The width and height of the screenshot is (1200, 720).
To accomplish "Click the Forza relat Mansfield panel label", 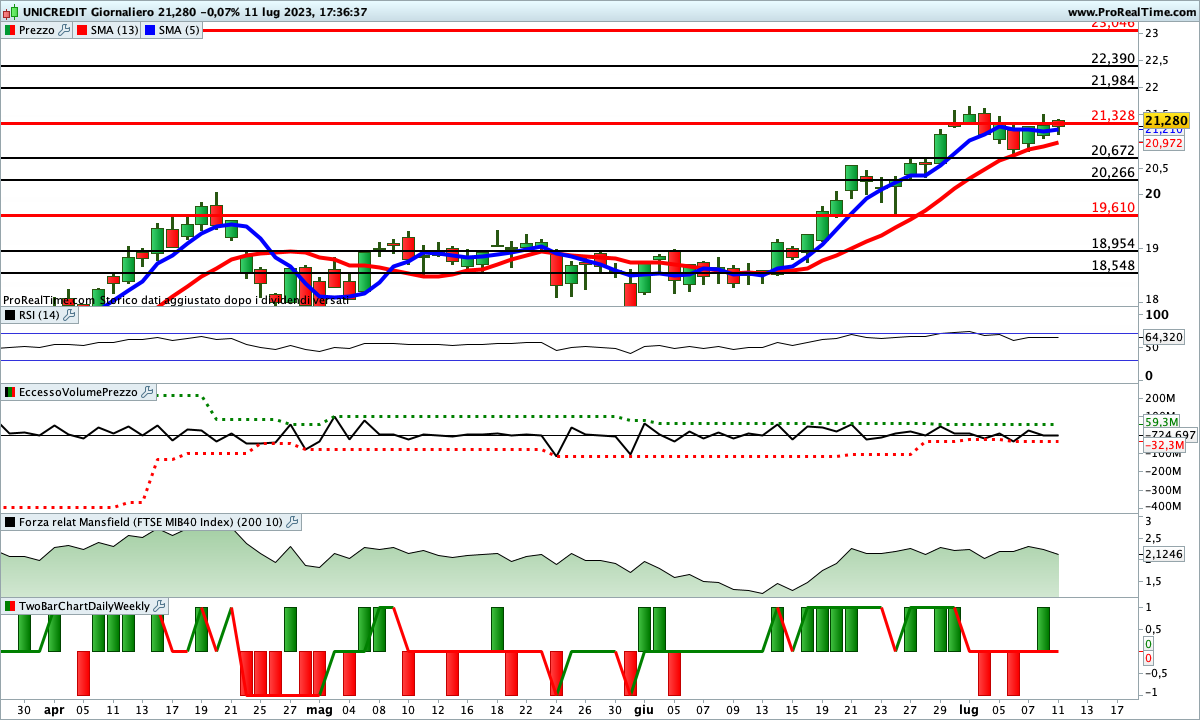I will [x=151, y=522].
